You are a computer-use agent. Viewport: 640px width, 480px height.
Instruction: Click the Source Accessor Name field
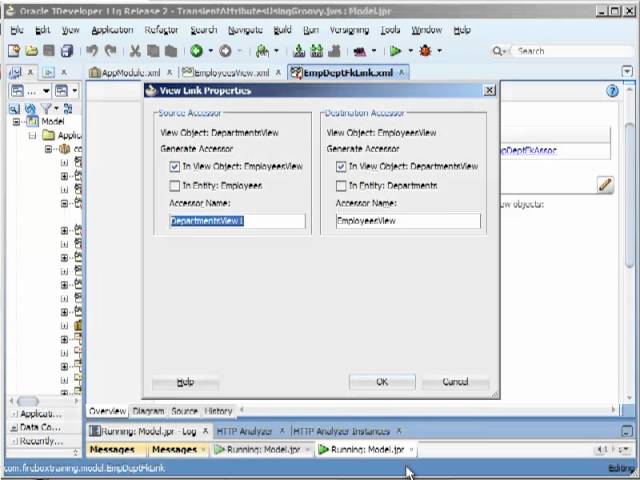coord(237,221)
